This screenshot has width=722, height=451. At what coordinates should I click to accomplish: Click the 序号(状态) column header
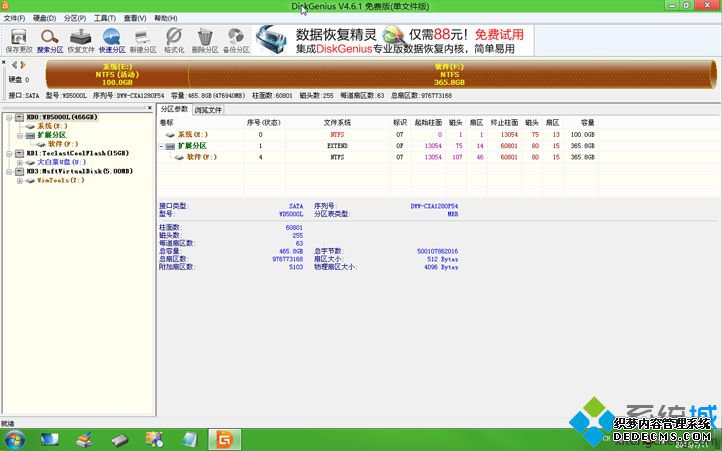click(x=263, y=123)
